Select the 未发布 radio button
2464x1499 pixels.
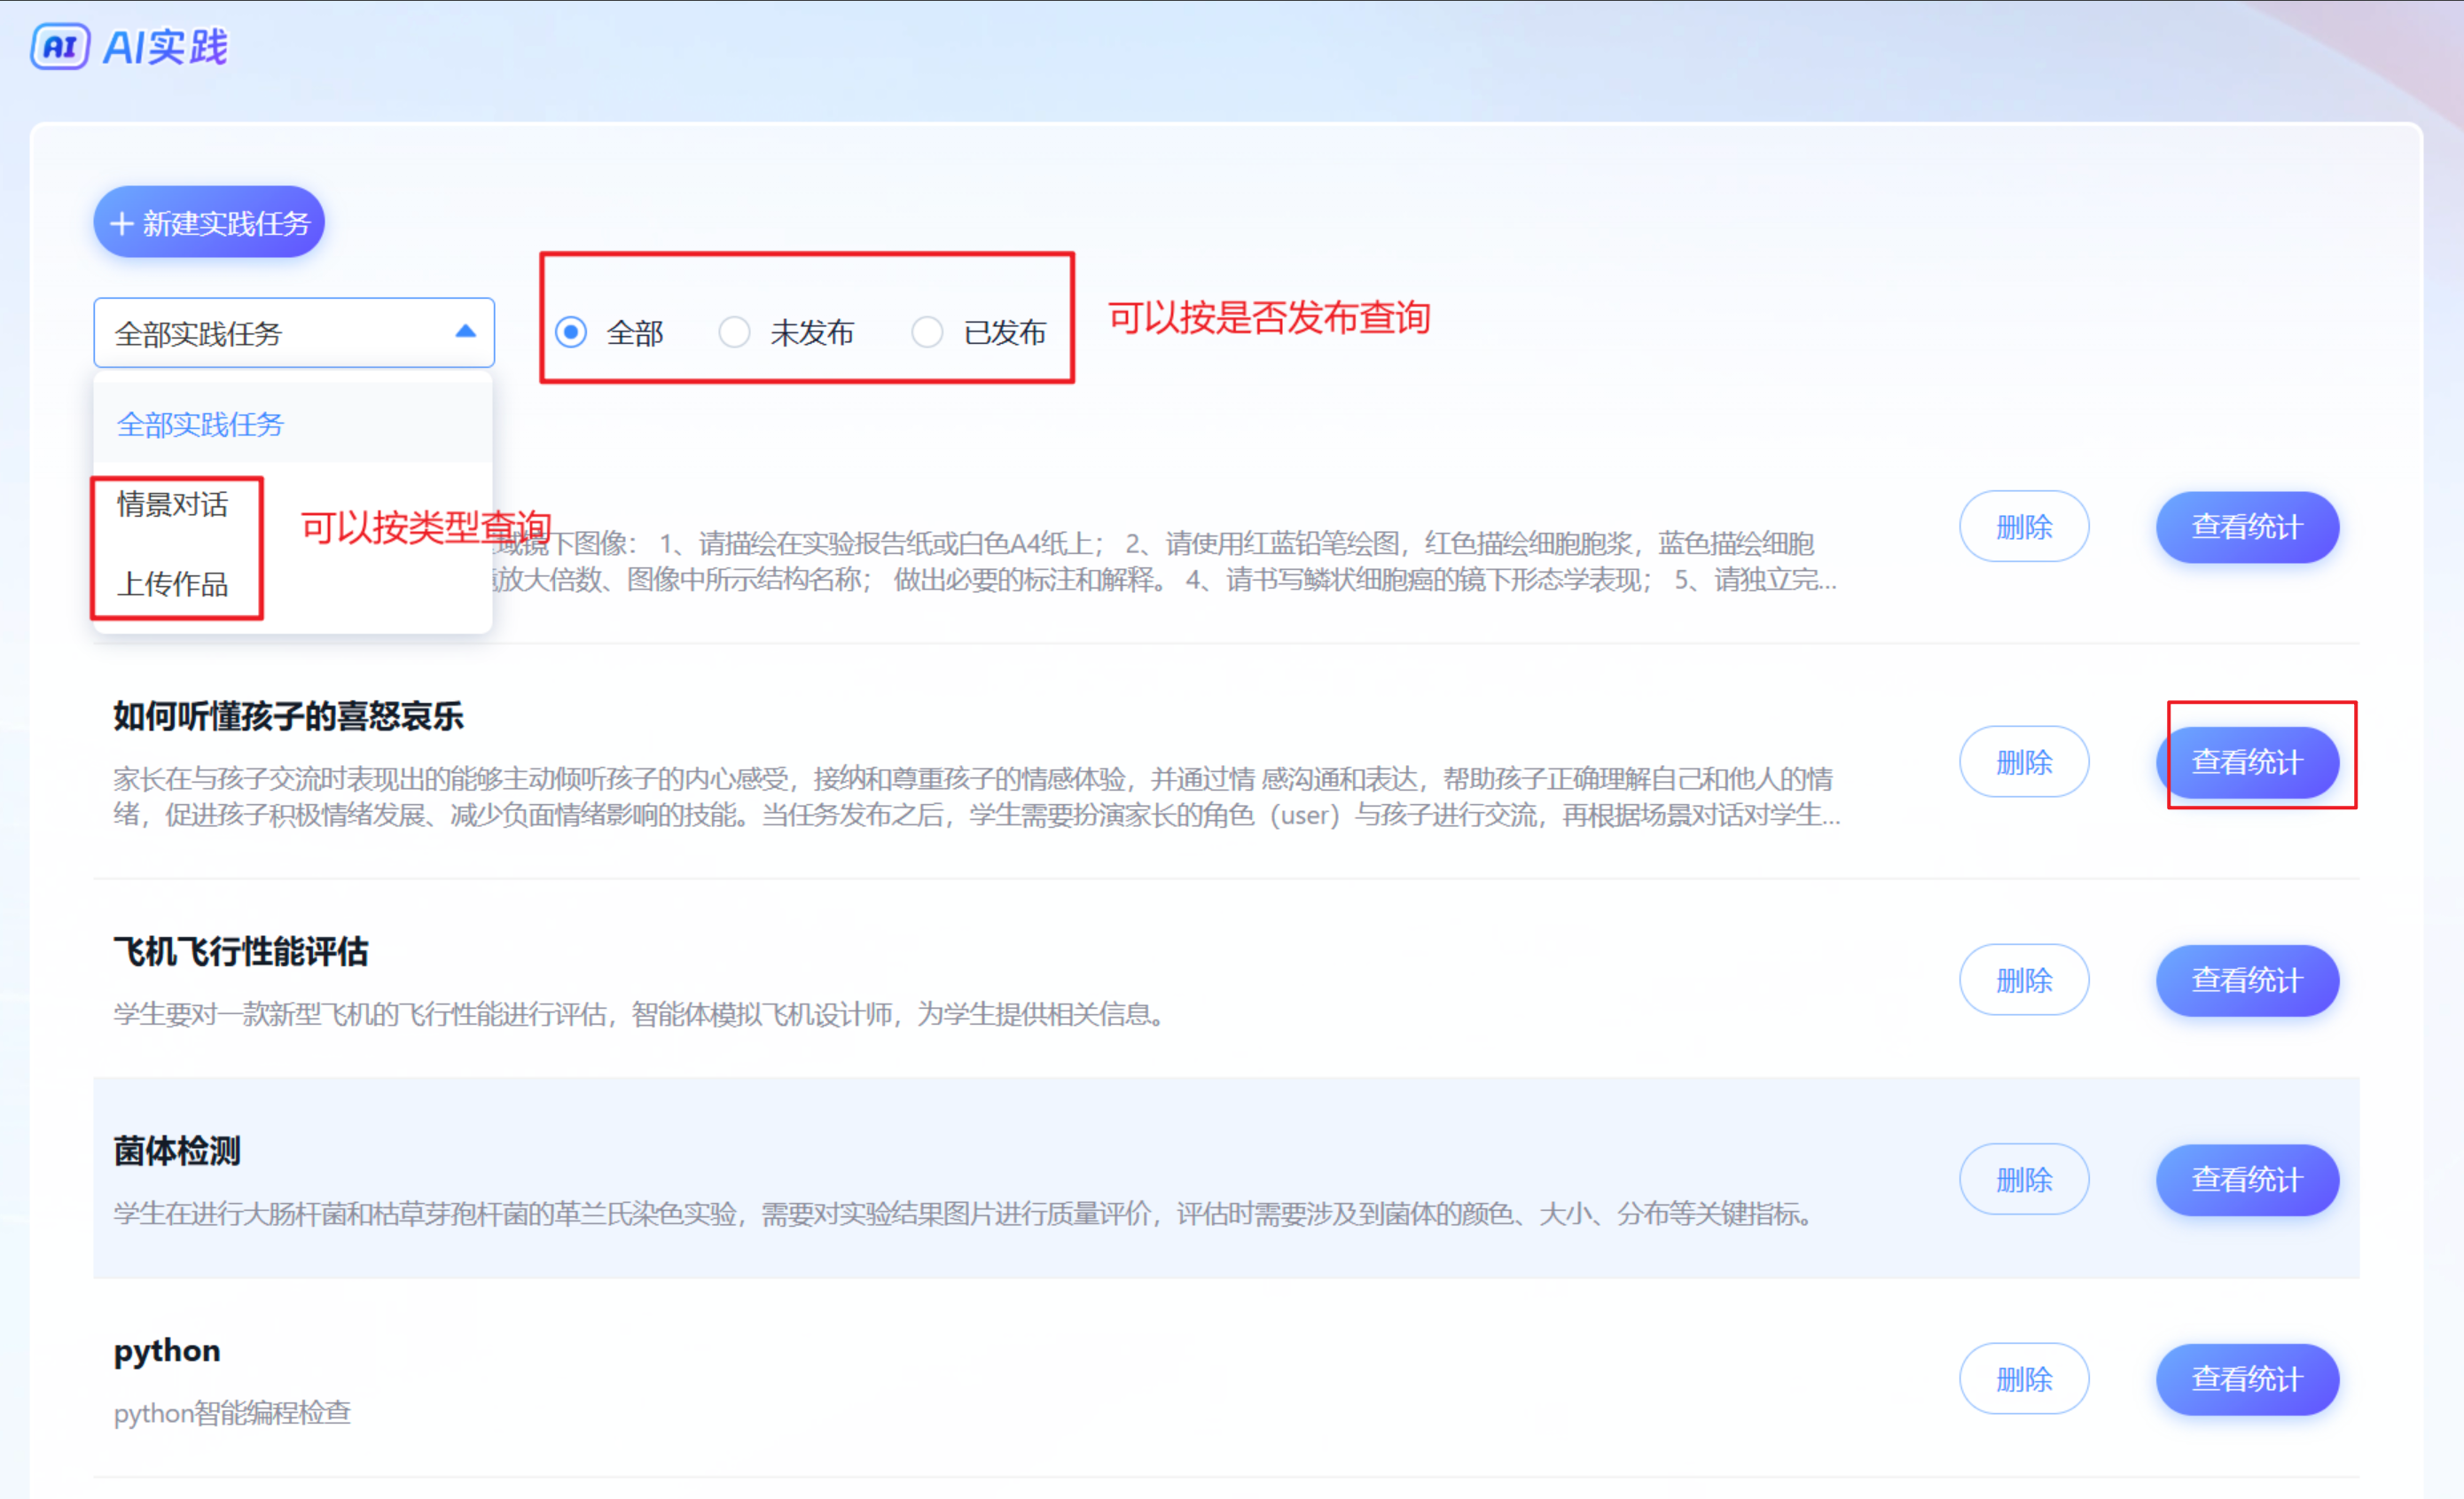(x=734, y=332)
